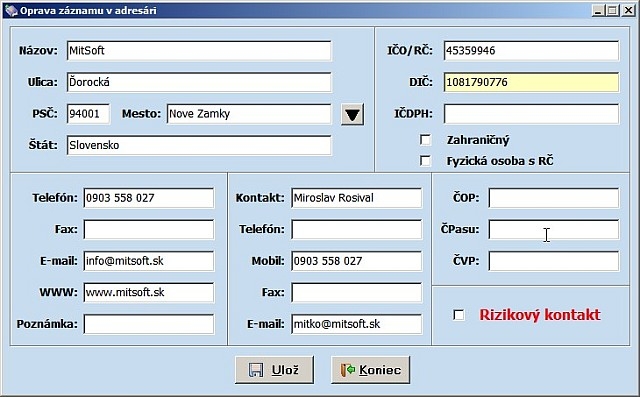Image resolution: width=640 pixels, height=397 pixels.
Task: Click the empty ČVP field
Action: pos(554,261)
